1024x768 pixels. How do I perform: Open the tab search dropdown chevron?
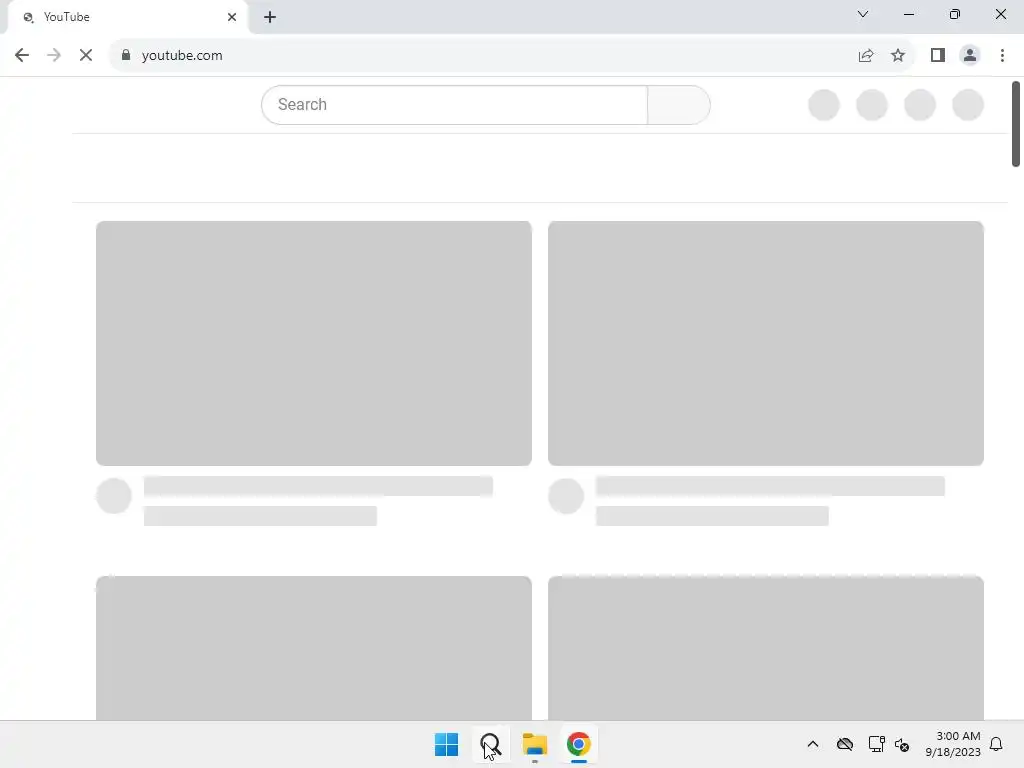[x=863, y=14]
